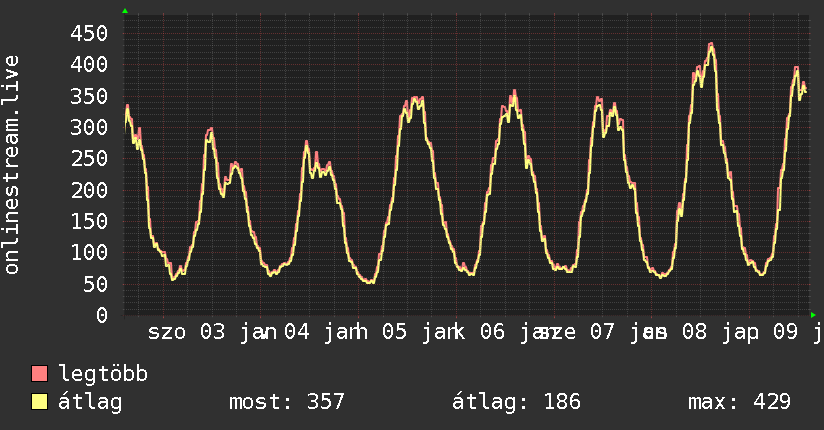
Task: Click the max: 429 statistic
Action: pyautogui.click(x=739, y=402)
